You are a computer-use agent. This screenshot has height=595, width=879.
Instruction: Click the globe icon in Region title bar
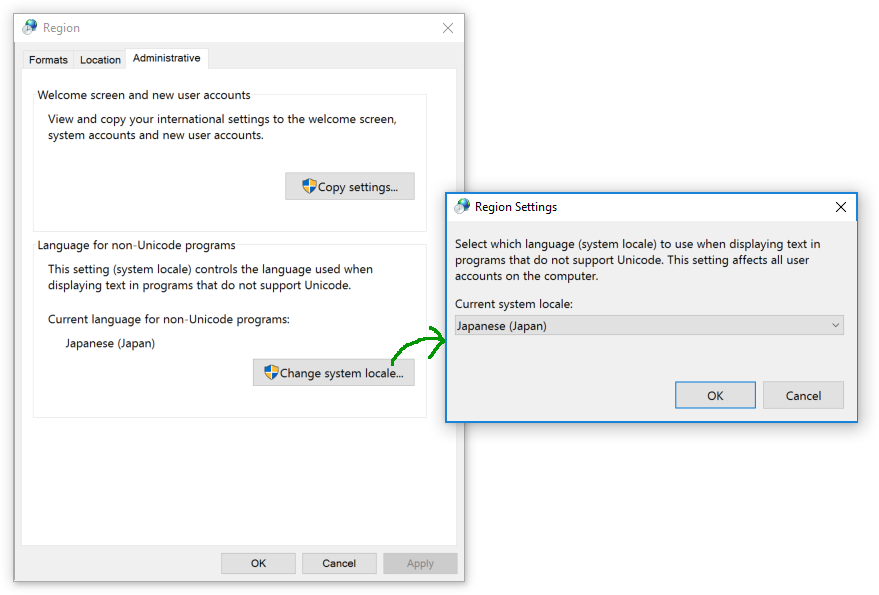[30, 28]
